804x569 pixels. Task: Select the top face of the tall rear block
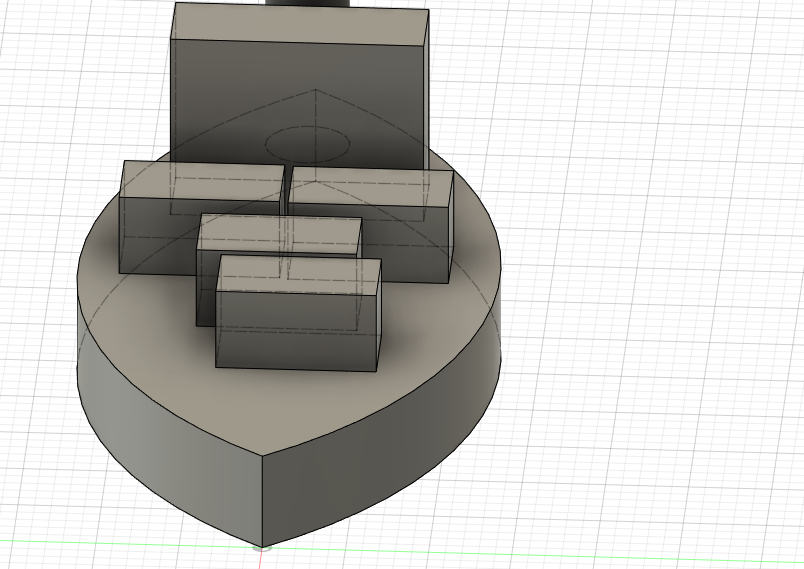(x=300, y=24)
